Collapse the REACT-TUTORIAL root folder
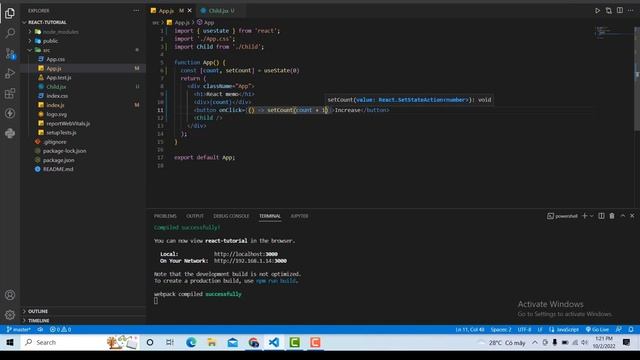This screenshot has height=360, width=640. pyautogui.click(x=83, y=22)
